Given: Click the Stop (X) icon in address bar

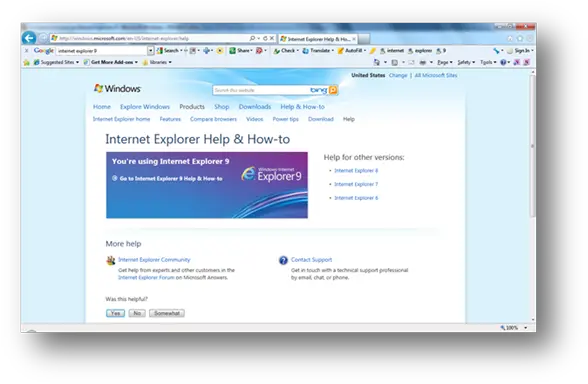Looking at the screenshot, I should [272, 38].
